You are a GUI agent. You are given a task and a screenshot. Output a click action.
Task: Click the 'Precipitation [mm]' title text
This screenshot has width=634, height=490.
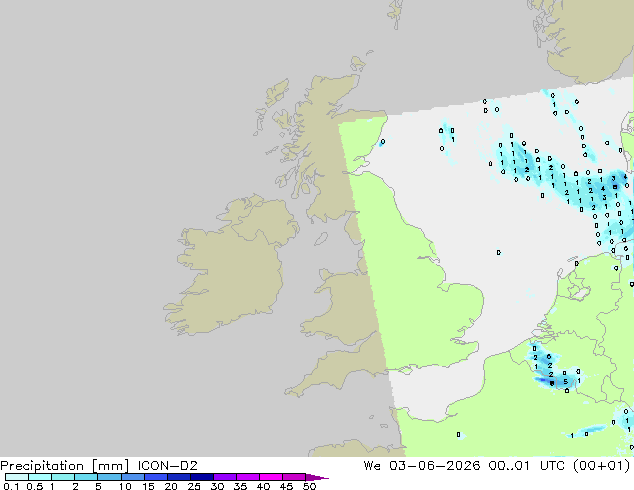(x=65, y=466)
